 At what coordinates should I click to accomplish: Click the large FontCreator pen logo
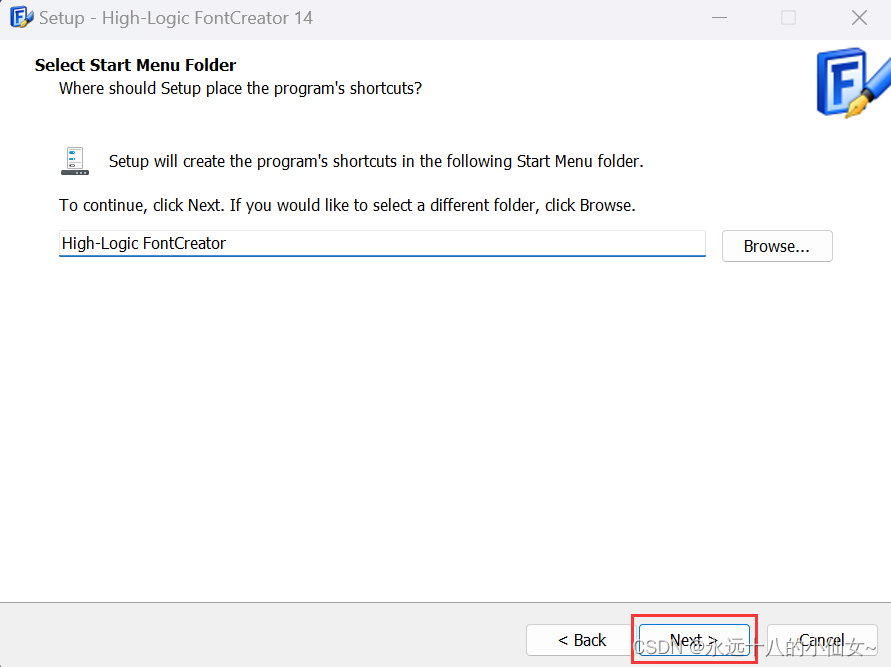click(852, 83)
